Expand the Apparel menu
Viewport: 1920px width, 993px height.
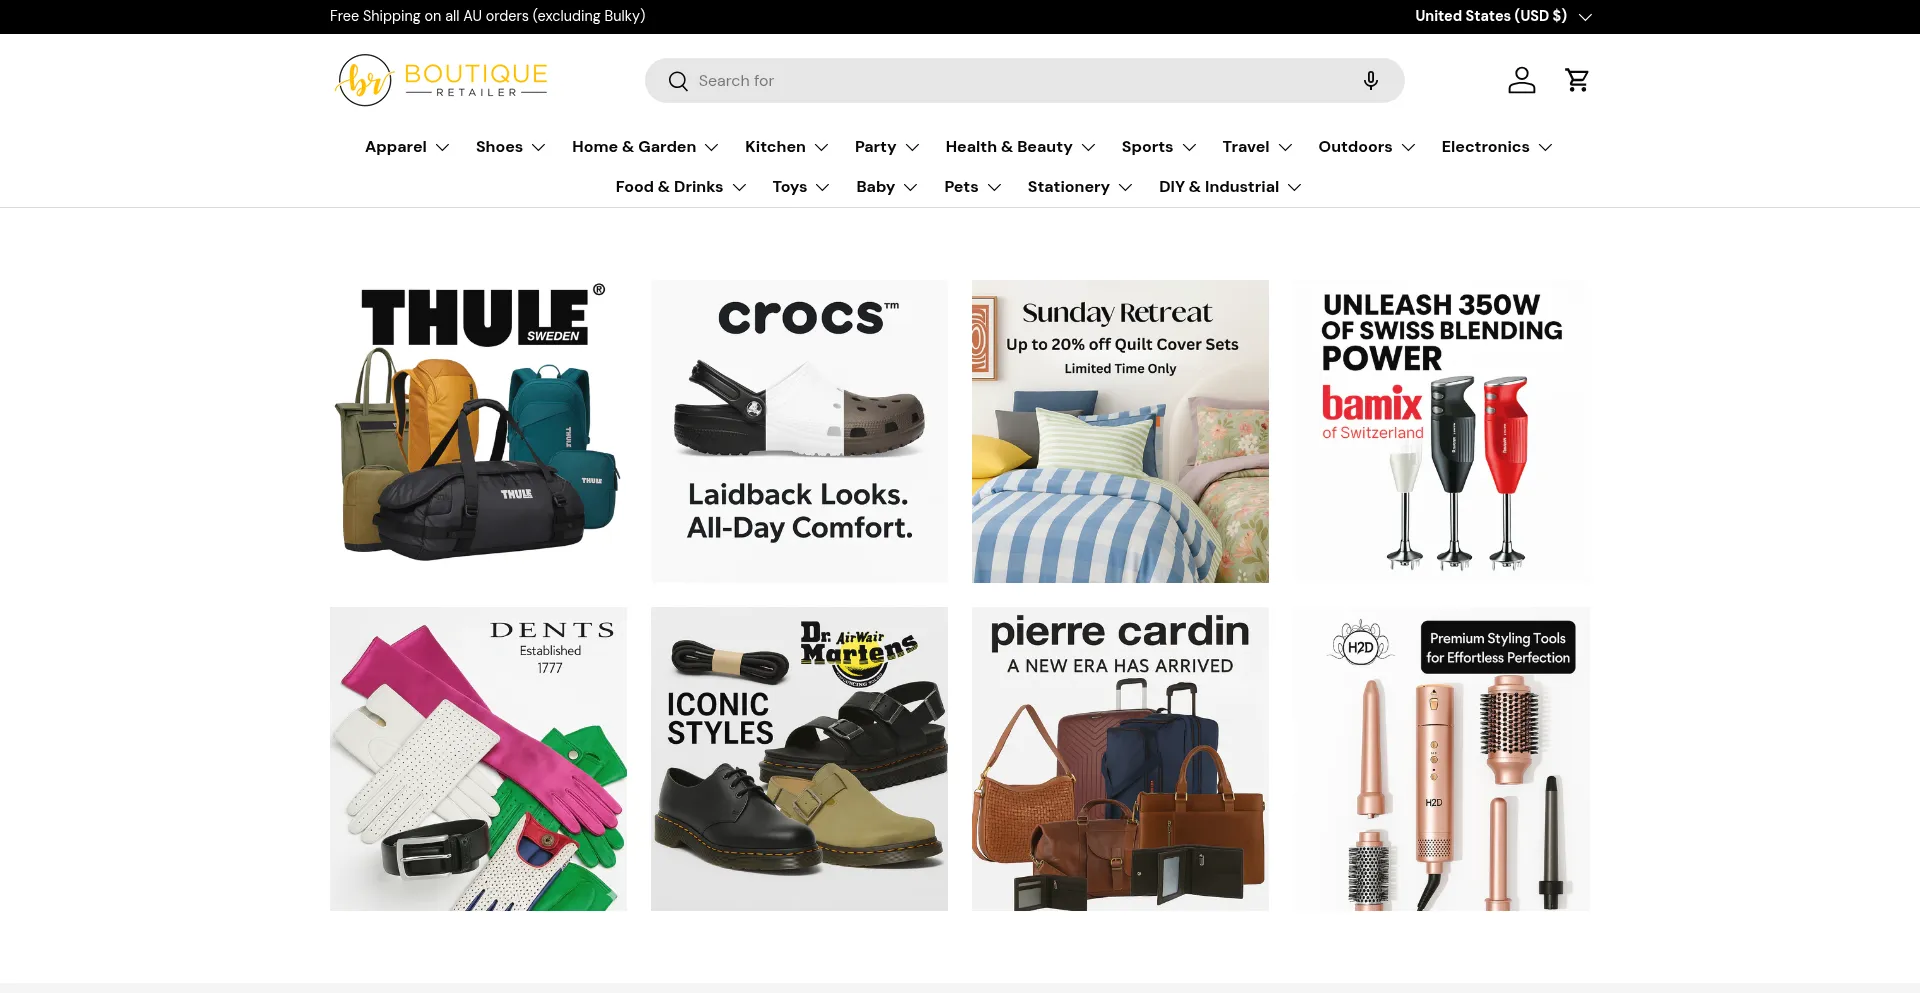point(407,147)
